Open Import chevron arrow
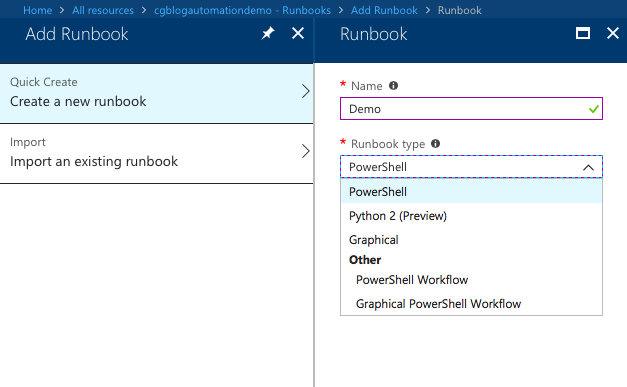This screenshot has width=627, height=387. tap(306, 151)
